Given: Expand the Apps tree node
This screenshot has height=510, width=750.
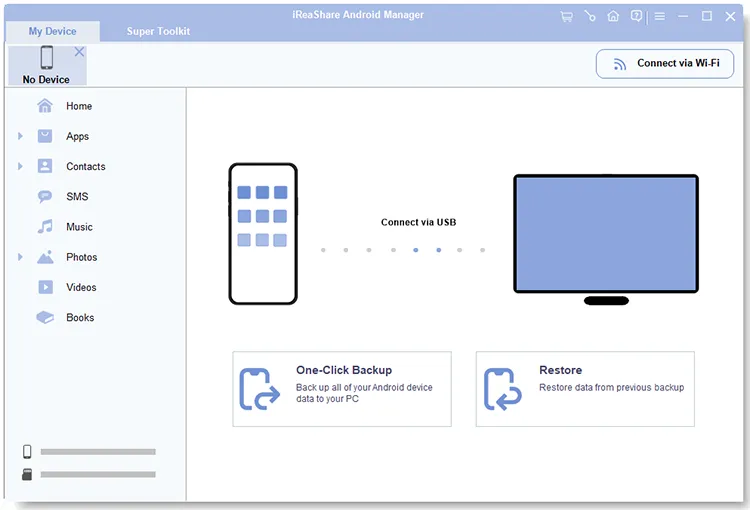Looking at the screenshot, I should pos(20,136).
